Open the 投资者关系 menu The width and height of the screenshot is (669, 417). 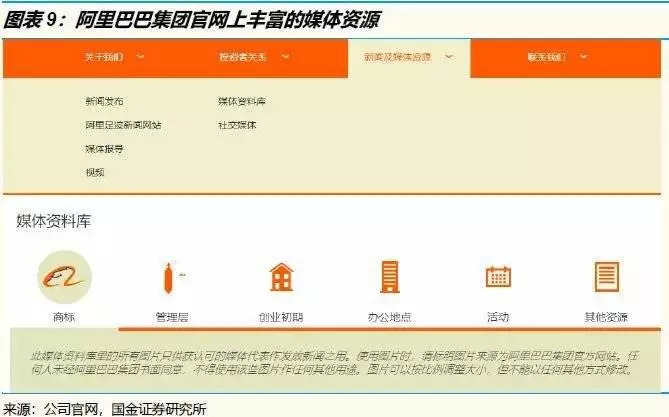(243, 57)
